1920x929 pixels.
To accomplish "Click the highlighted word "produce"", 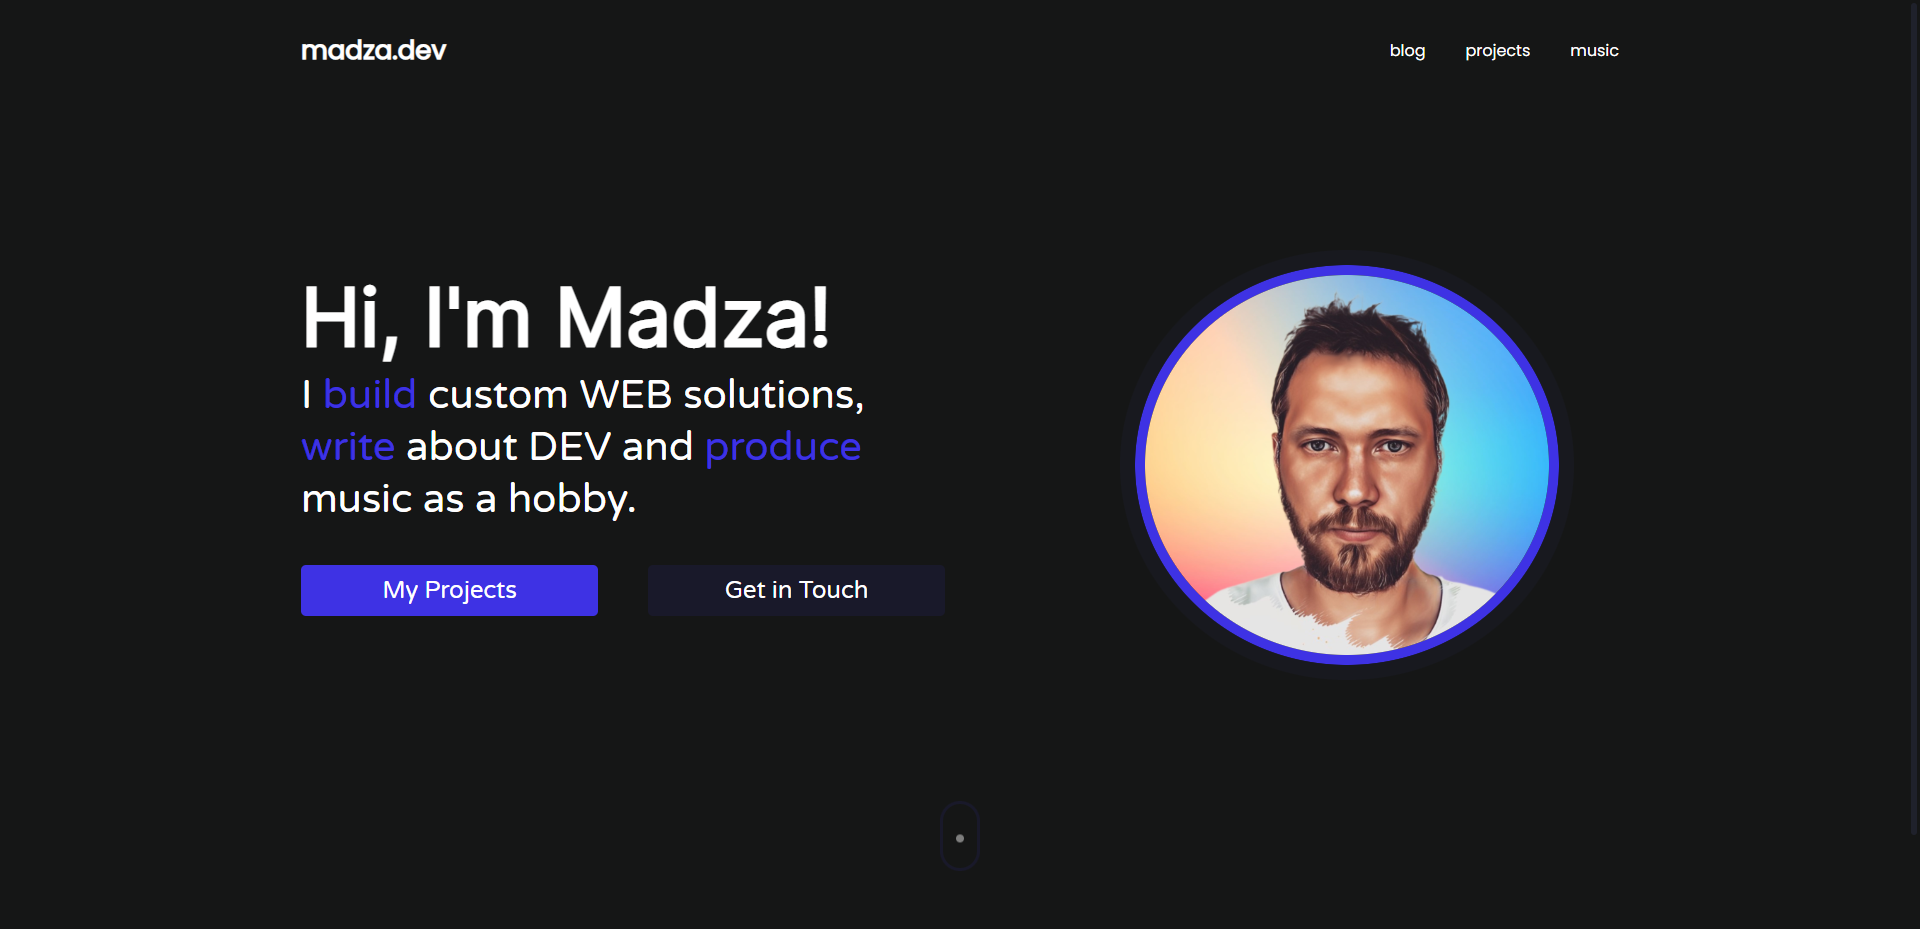I will [x=783, y=448].
